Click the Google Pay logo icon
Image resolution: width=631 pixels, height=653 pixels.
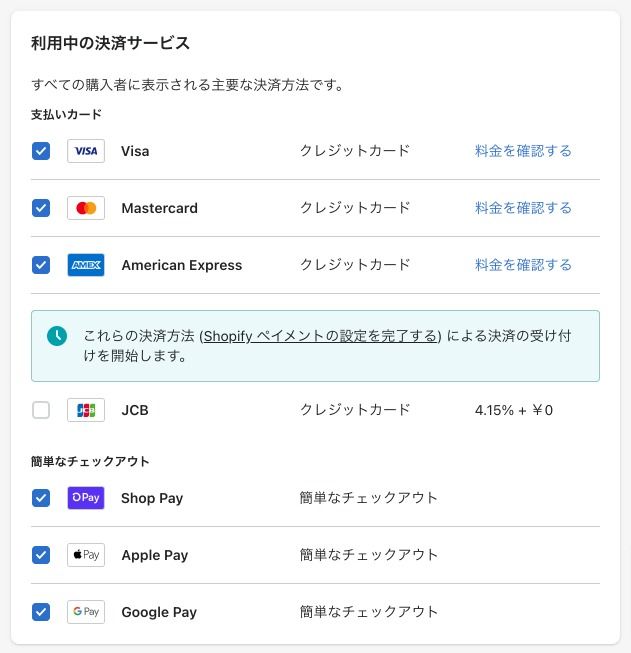(86, 612)
